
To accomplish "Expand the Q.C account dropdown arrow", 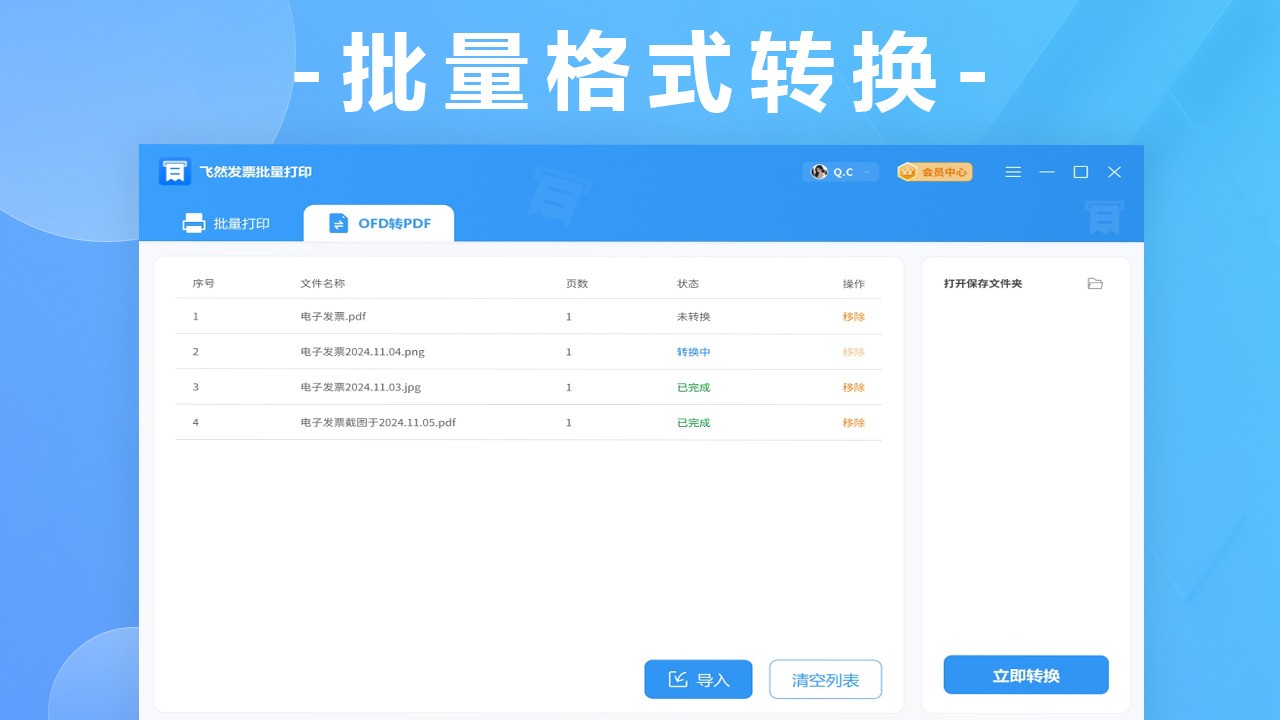I will click(867, 172).
